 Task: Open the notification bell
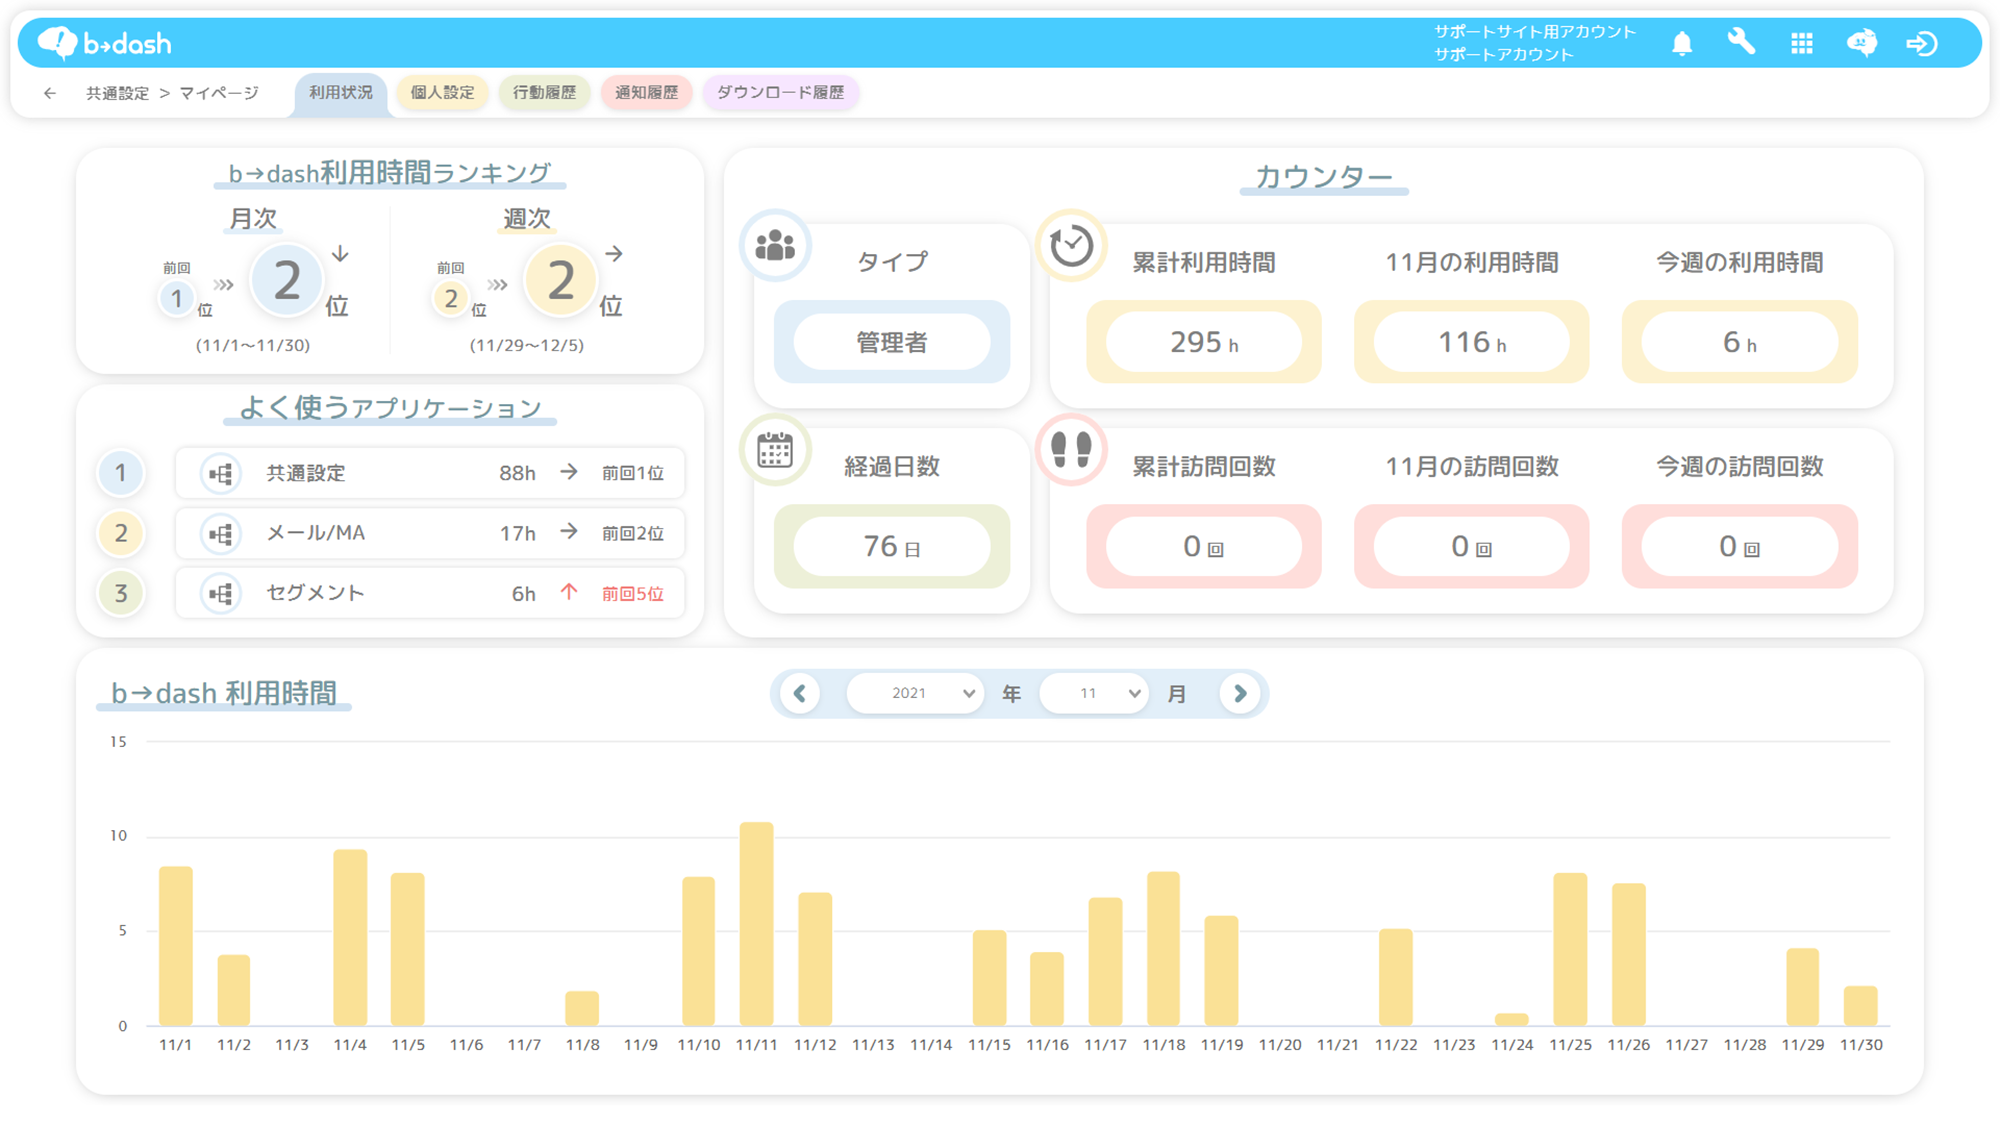tap(1682, 43)
